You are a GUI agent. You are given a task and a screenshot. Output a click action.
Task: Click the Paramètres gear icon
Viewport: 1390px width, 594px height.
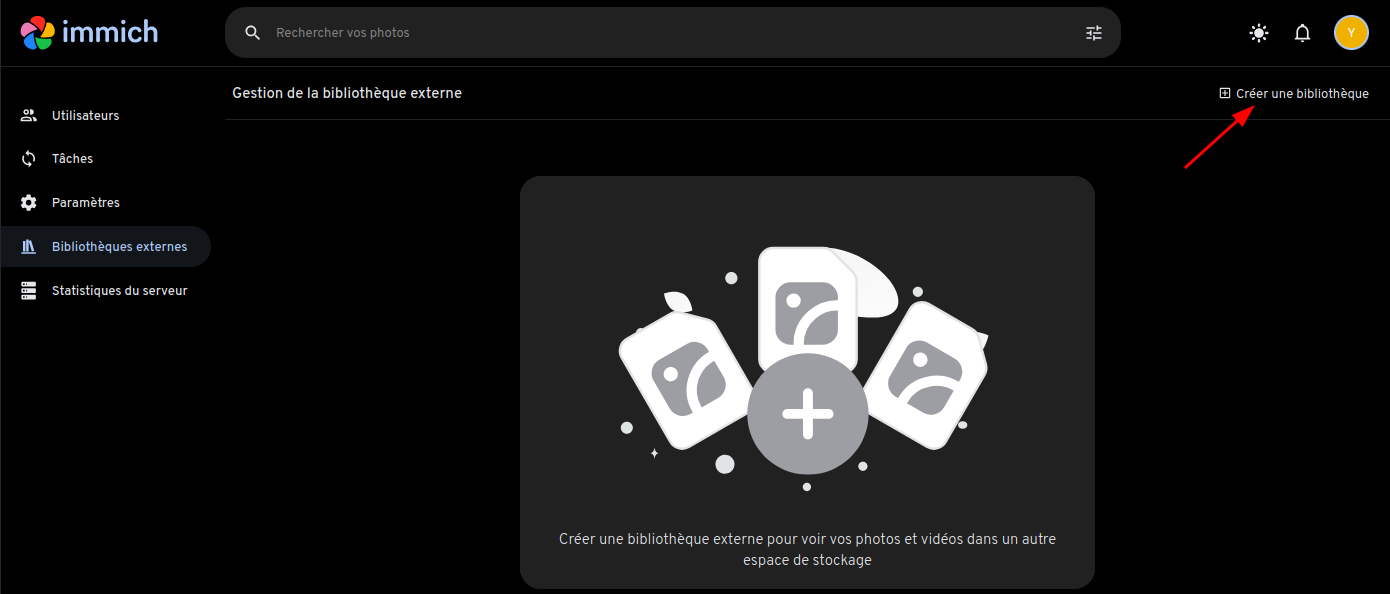click(x=29, y=203)
